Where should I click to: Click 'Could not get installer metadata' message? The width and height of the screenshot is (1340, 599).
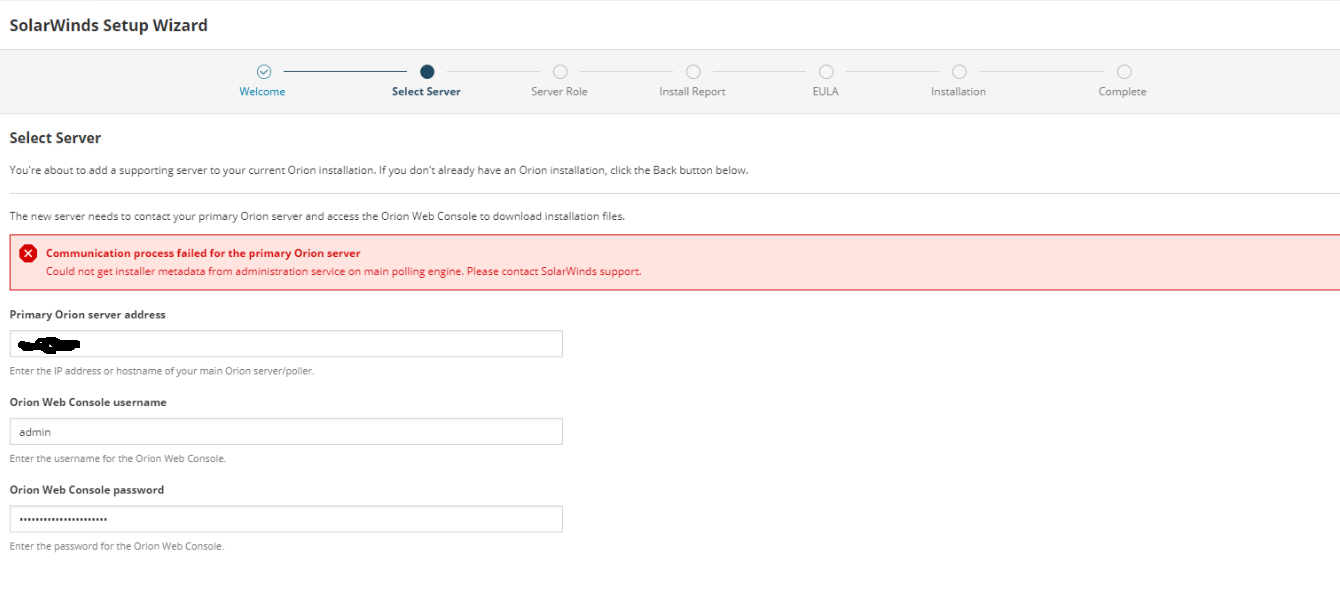pyautogui.click(x=343, y=271)
